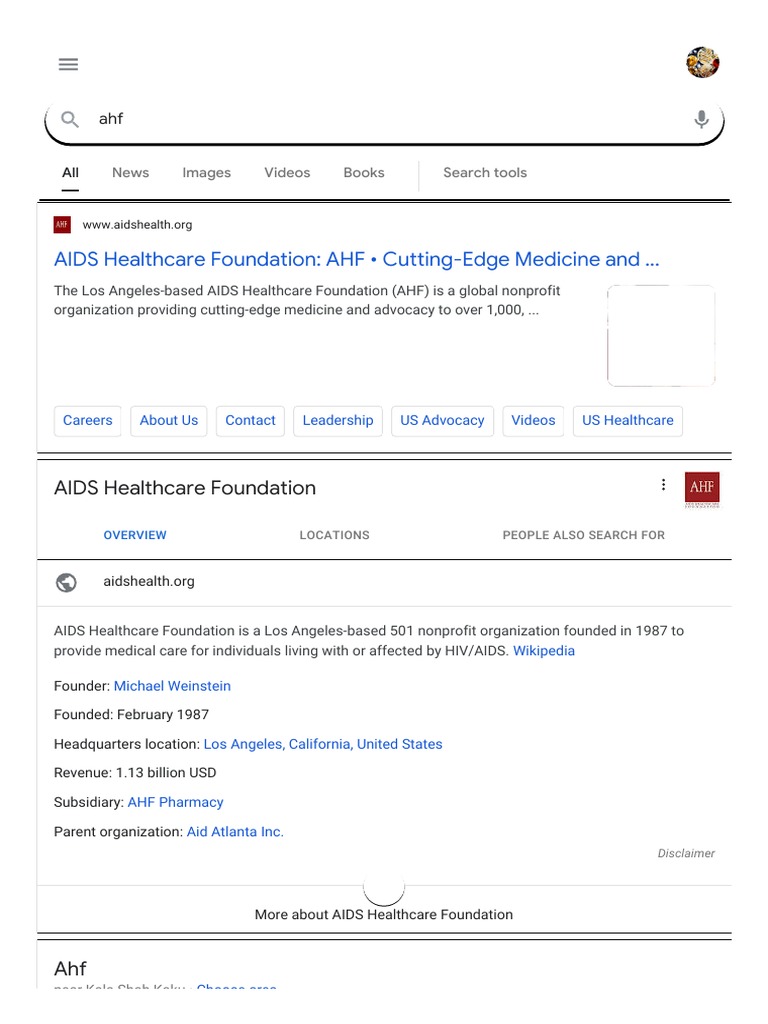Screen dimensions: 768x1024
Task: Click the AHF logo thumbnail in panel
Action: point(702,488)
